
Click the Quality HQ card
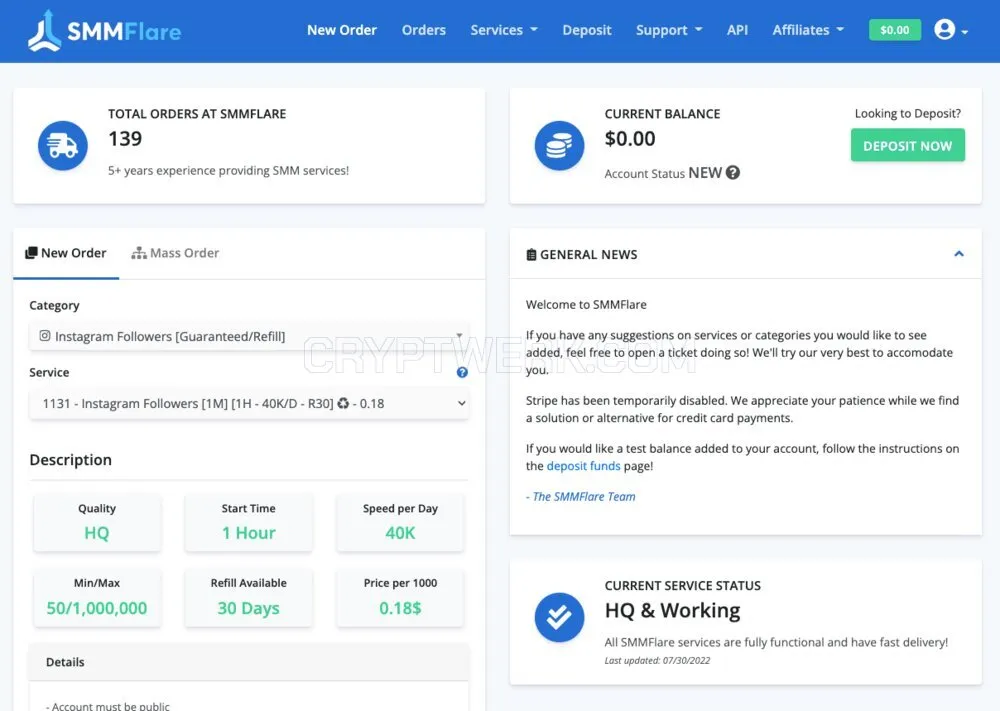[97, 522]
